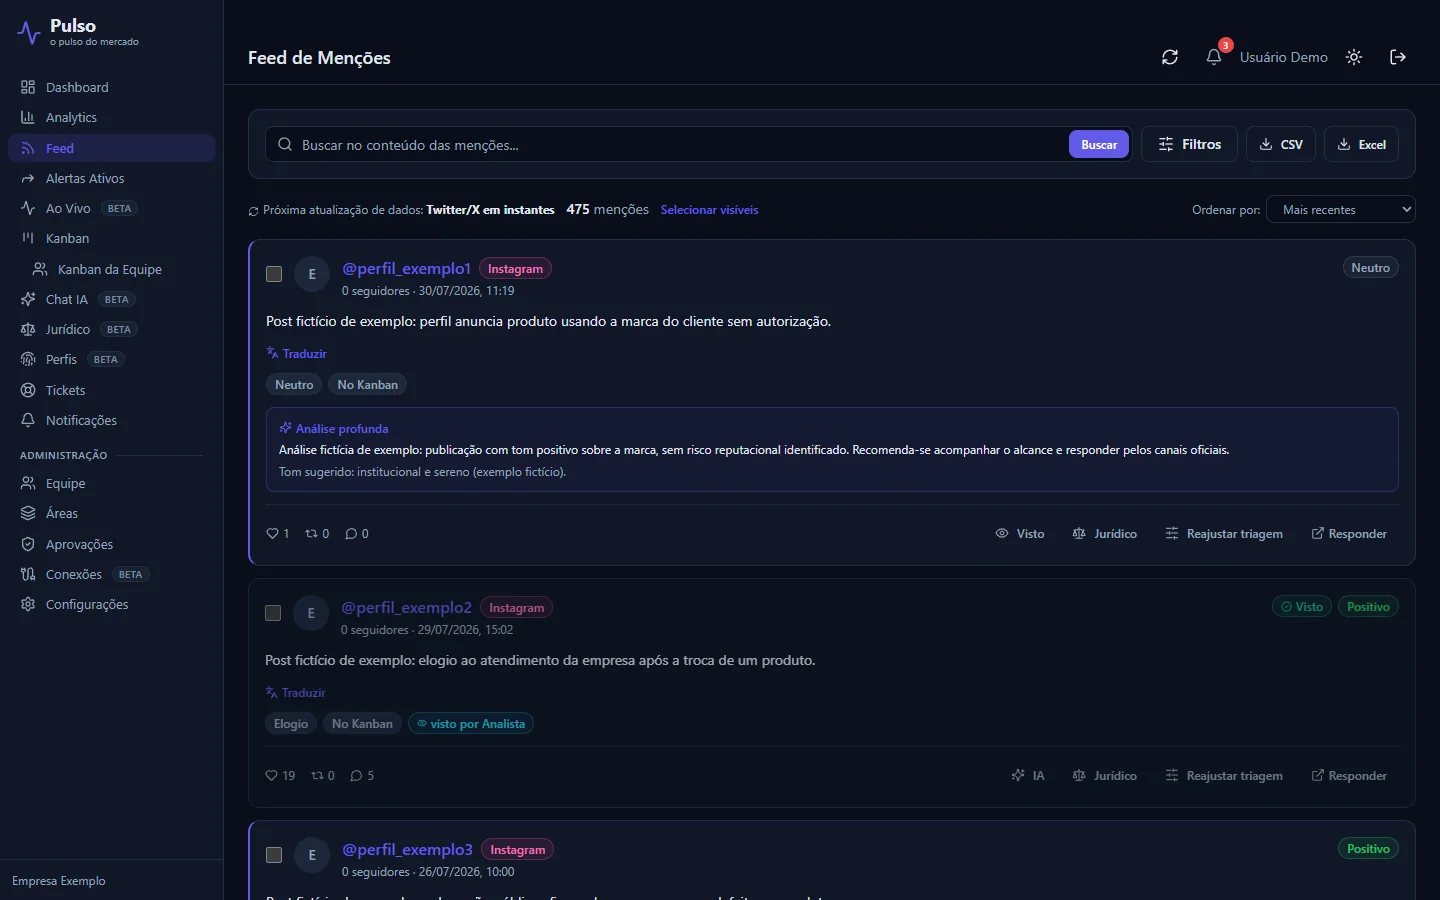The height and width of the screenshot is (900, 1440).
Task: Click the E avatar of perfil_exemplo2
Action: [x=311, y=613]
